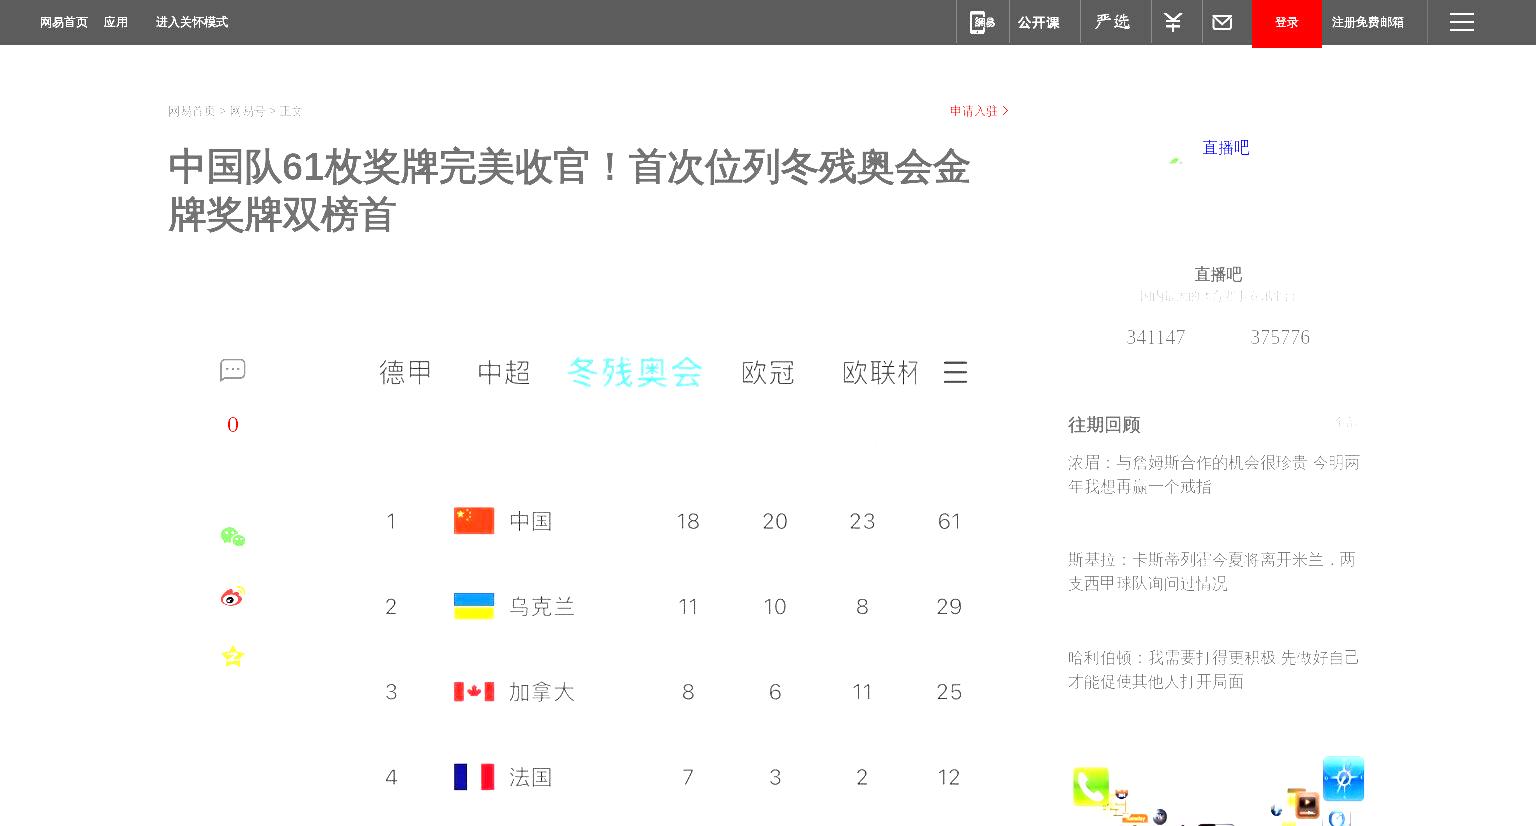Click comment count 0
This screenshot has height=826, width=1536.
pos(233,425)
